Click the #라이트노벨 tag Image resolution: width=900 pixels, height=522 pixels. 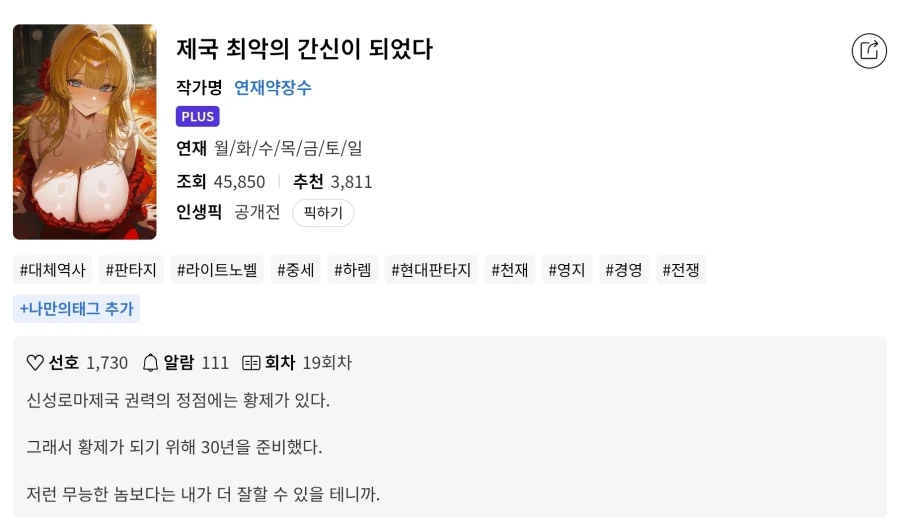217,270
